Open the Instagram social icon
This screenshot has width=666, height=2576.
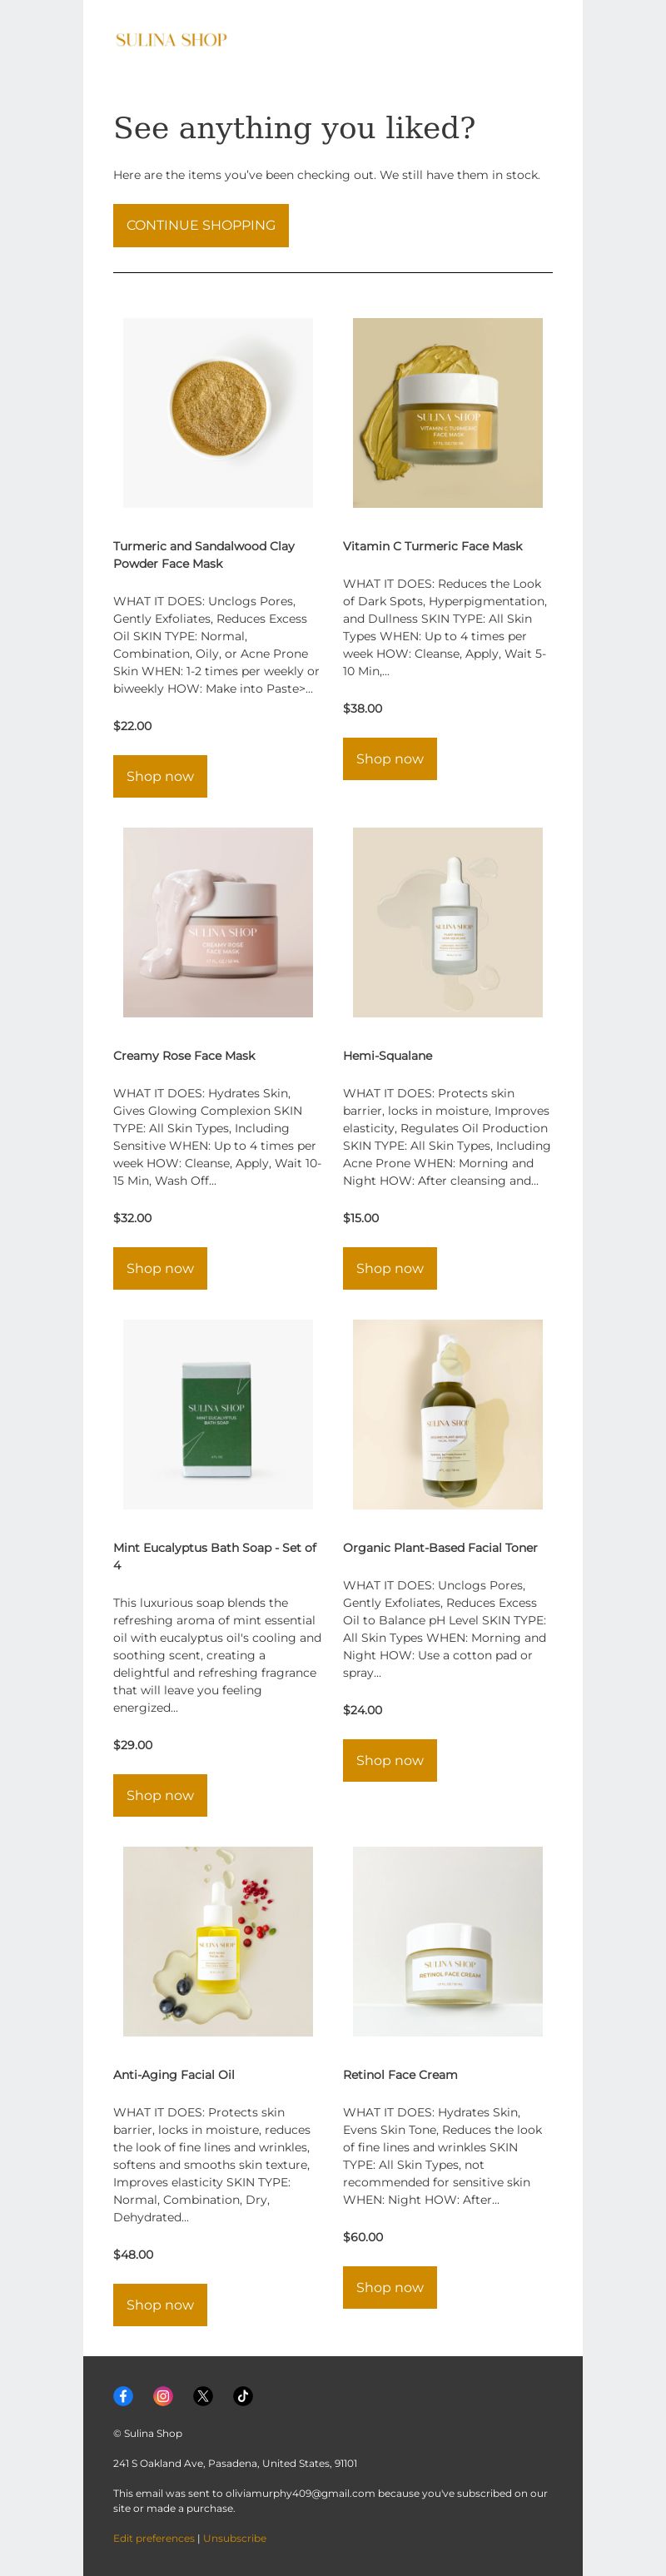(x=163, y=2395)
